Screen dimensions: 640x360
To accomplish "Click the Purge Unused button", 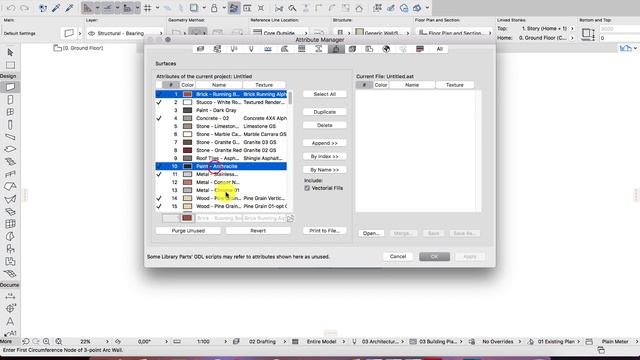I will (188, 231).
